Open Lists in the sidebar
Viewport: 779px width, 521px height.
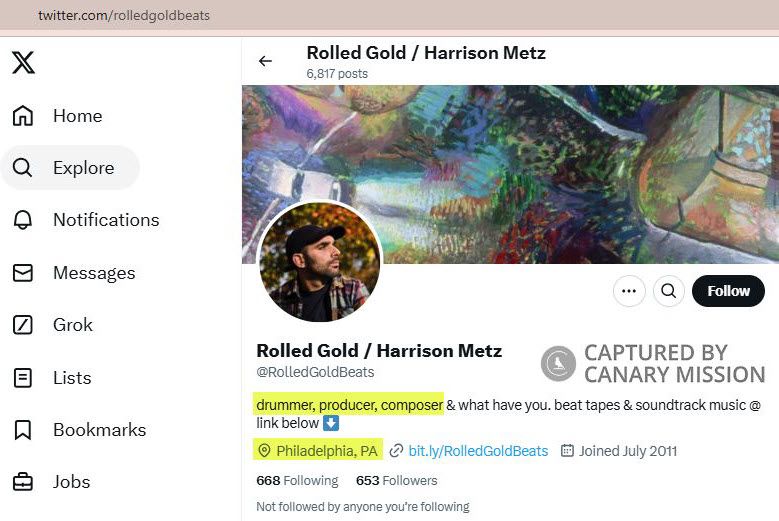click(52, 377)
